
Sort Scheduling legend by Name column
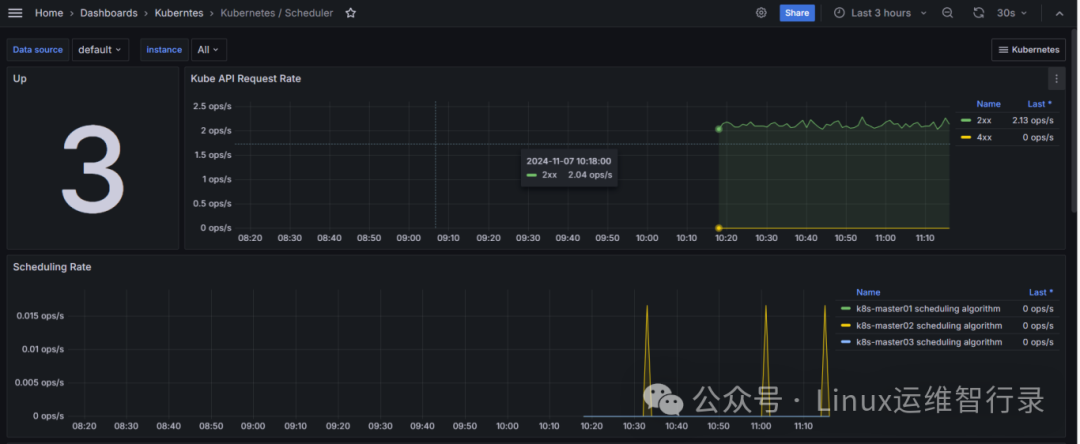click(868, 292)
